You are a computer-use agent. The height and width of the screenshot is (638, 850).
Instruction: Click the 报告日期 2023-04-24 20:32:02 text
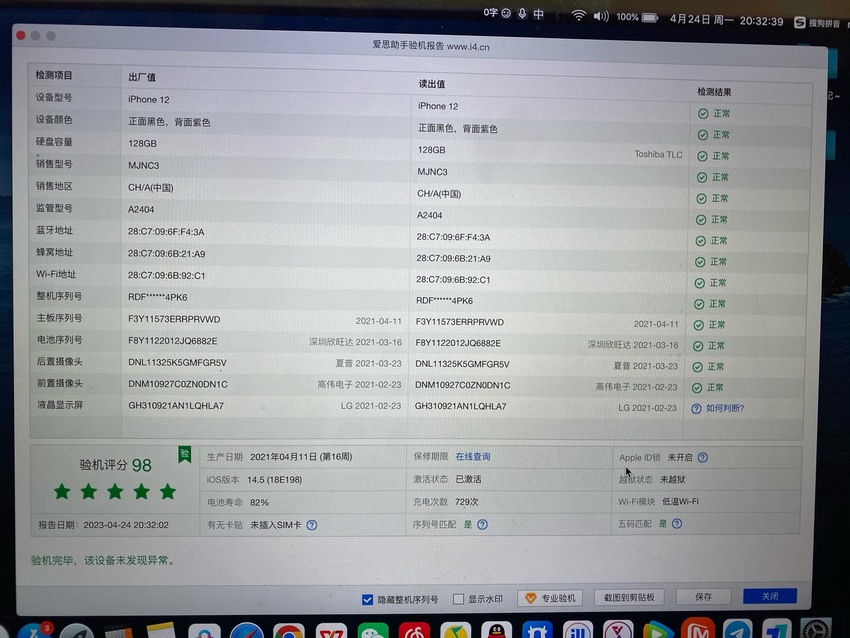click(103, 525)
